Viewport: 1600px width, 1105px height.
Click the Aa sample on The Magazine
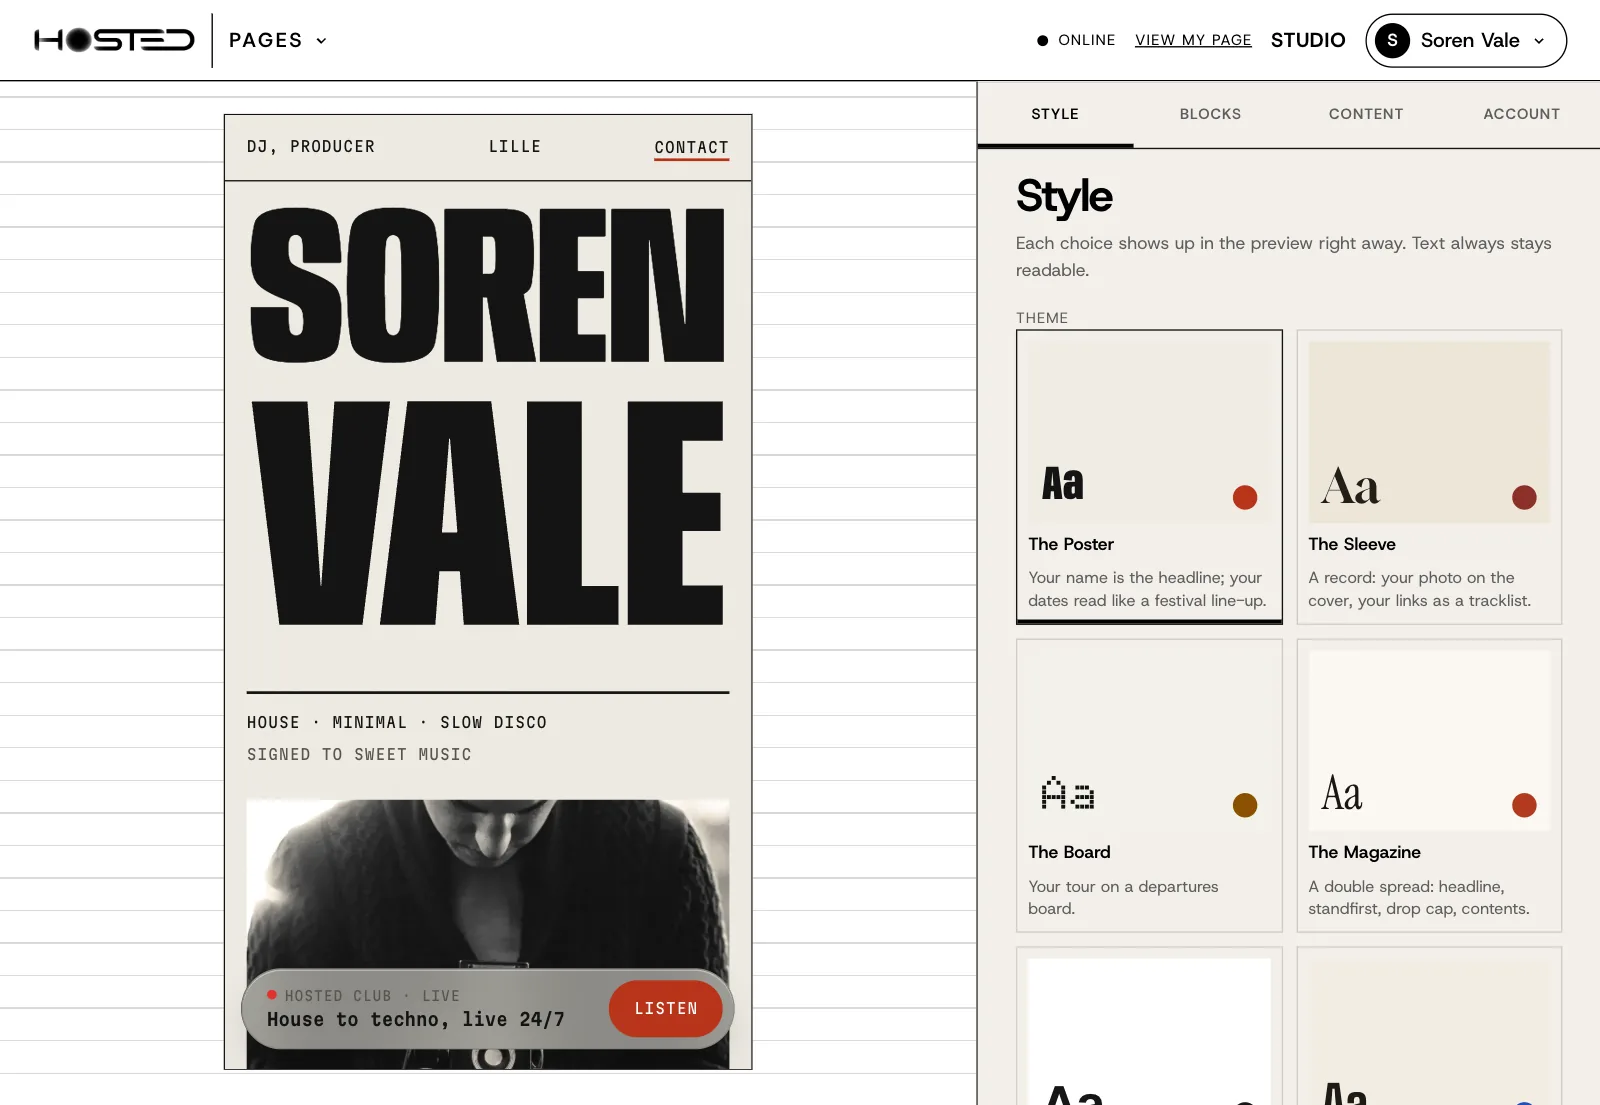point(1342,794)
